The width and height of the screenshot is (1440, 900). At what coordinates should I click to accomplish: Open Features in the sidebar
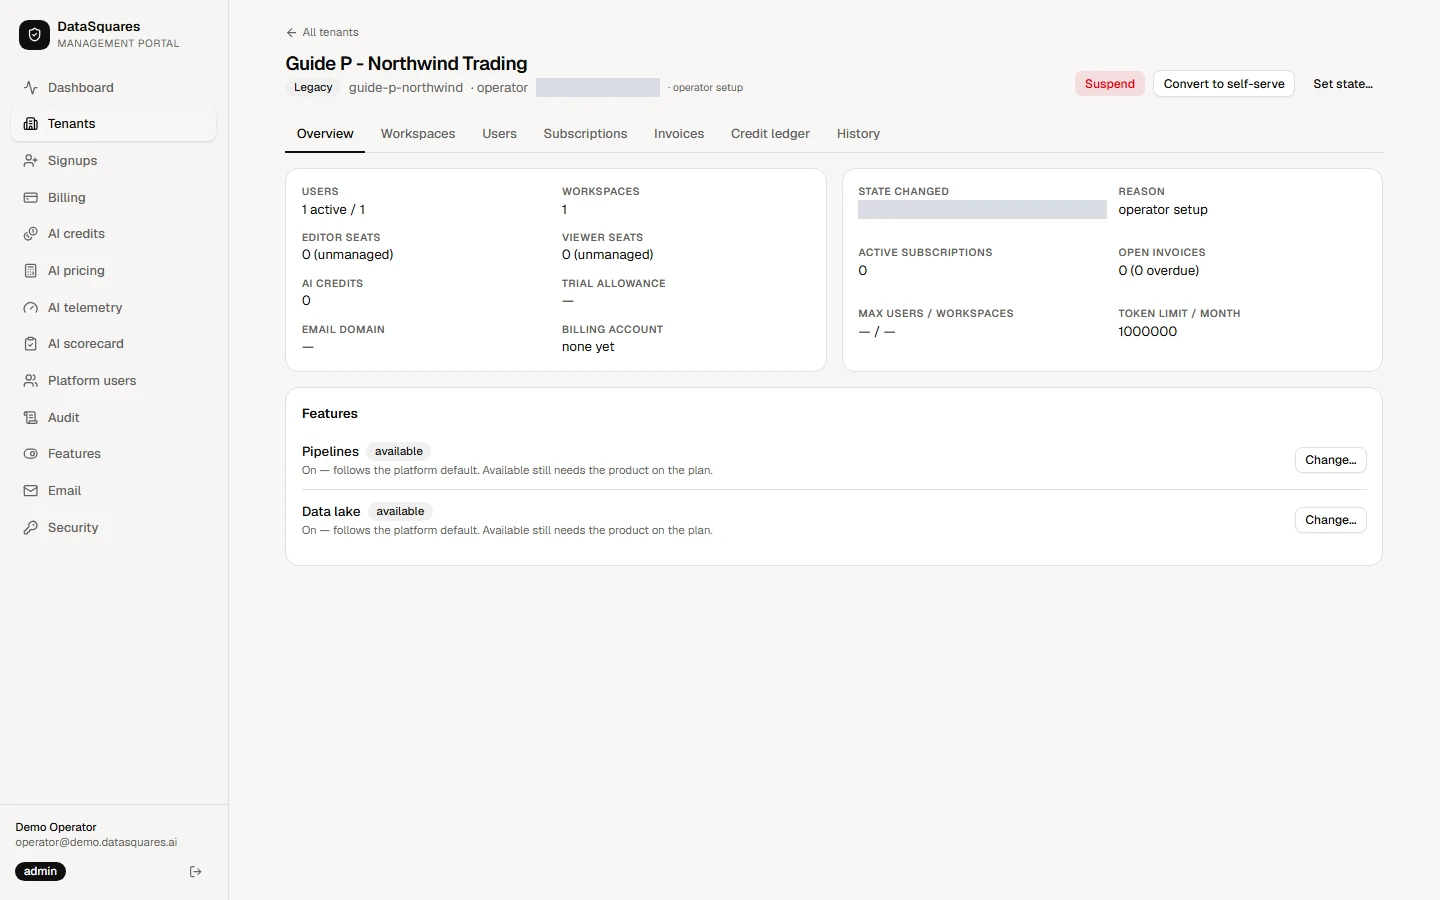[x=114, y=454]
